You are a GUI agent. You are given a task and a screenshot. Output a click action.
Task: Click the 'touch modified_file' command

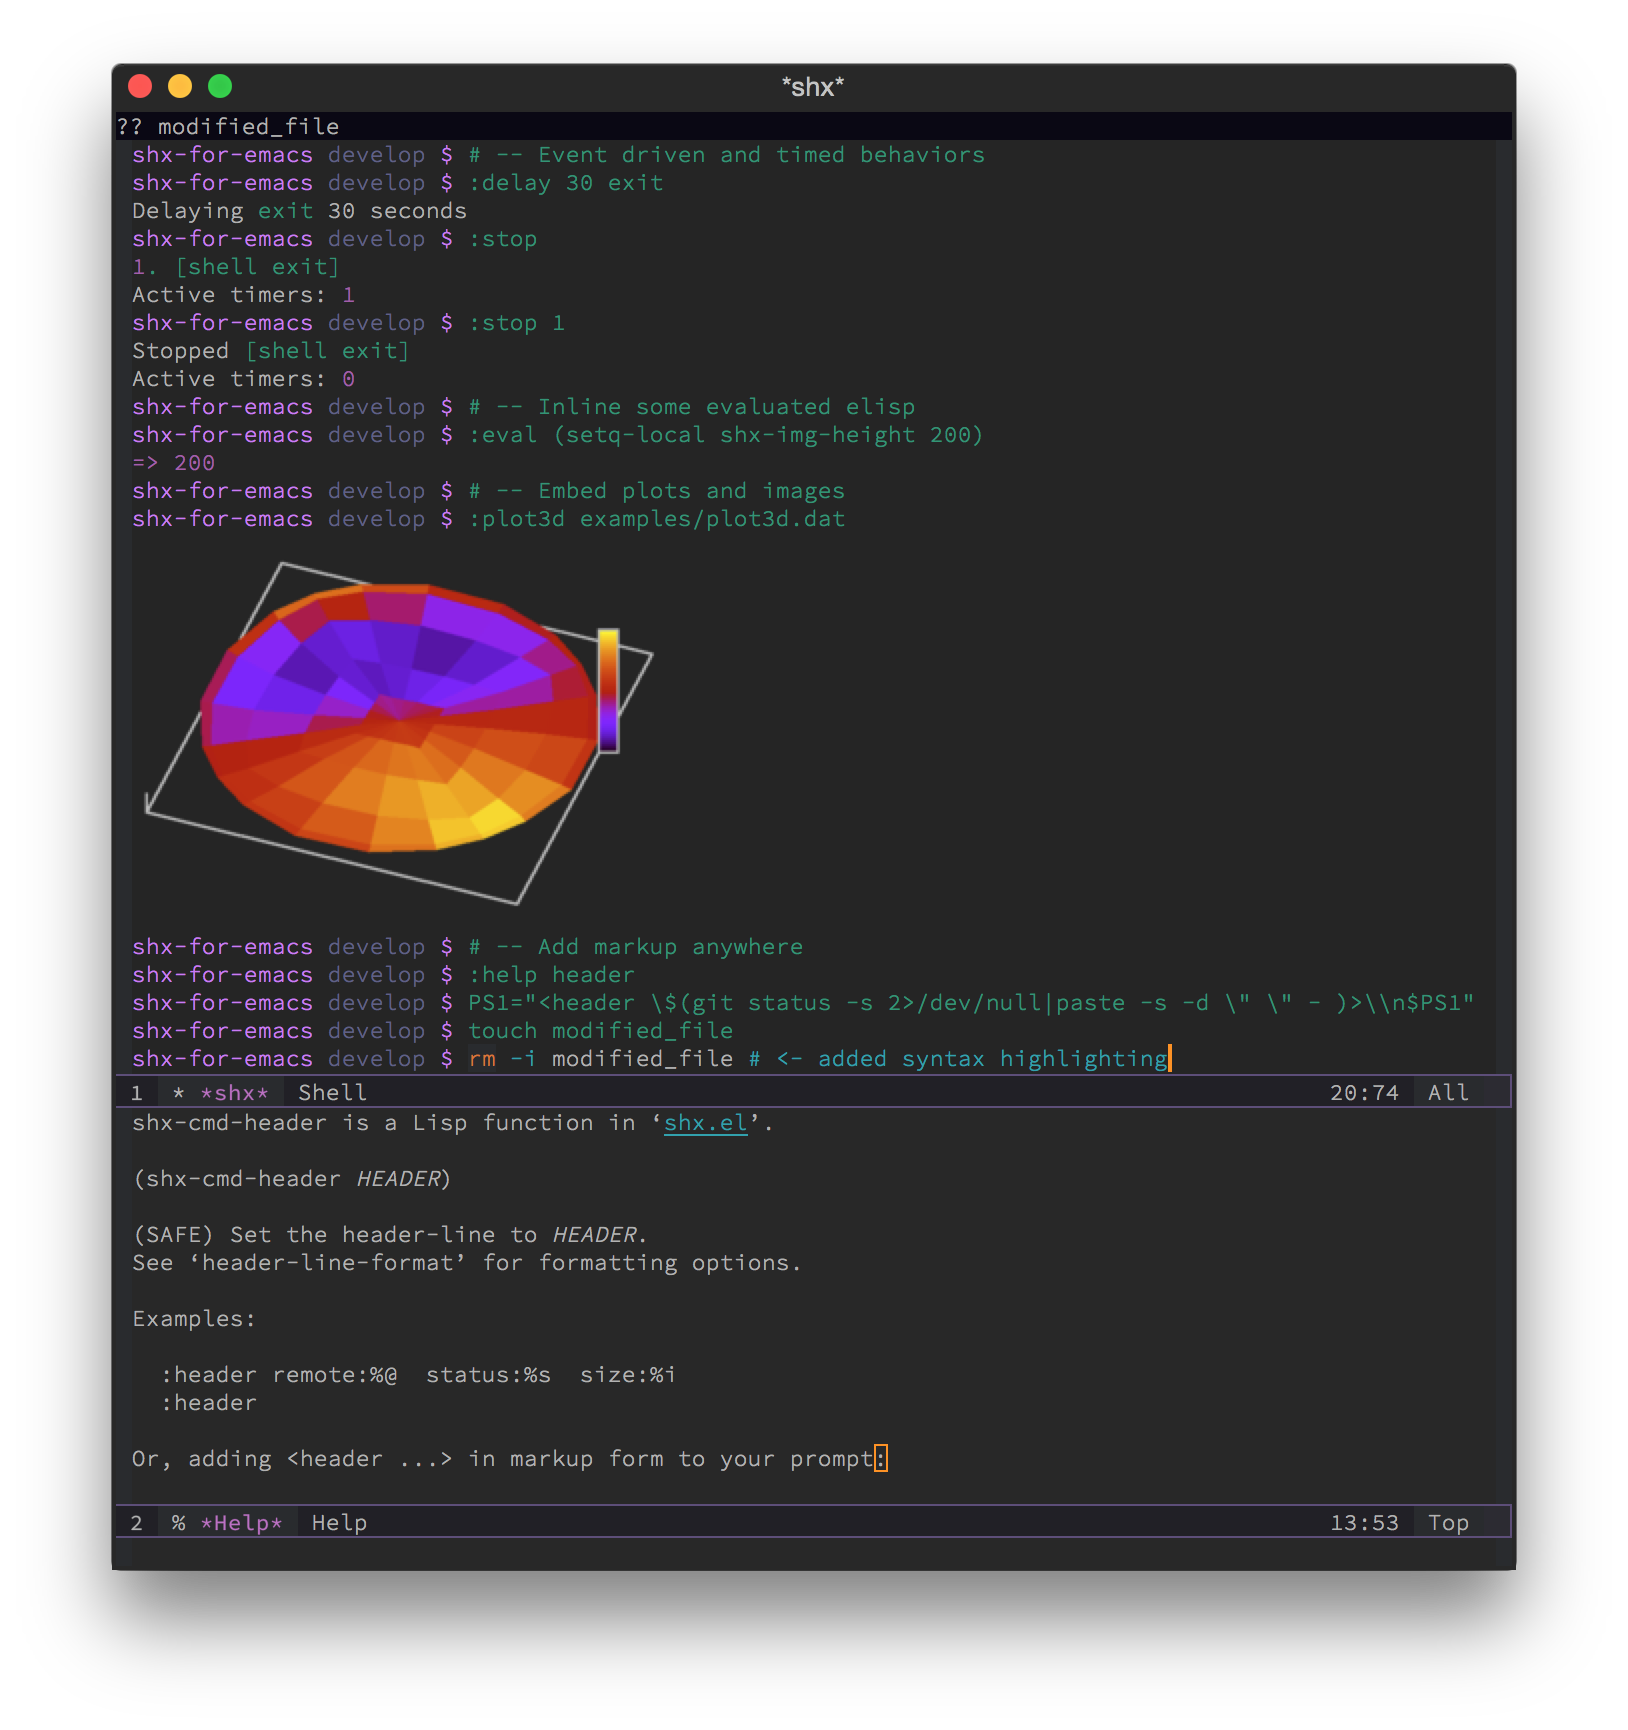(x=600, y=1031)
